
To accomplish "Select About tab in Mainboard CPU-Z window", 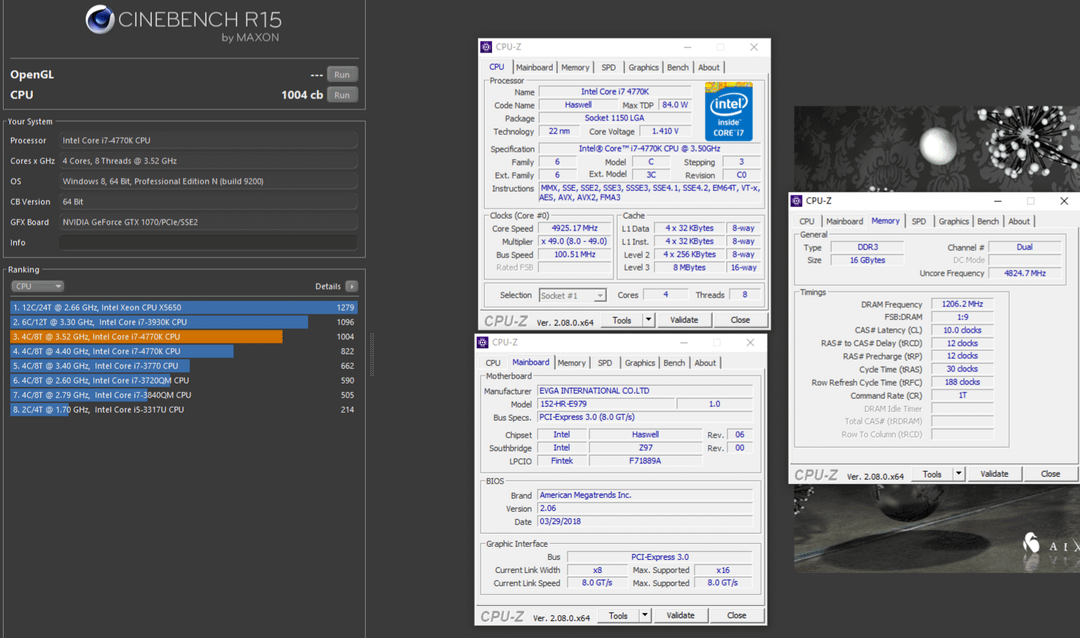I will pyautogui.click(x=705, y=363).
